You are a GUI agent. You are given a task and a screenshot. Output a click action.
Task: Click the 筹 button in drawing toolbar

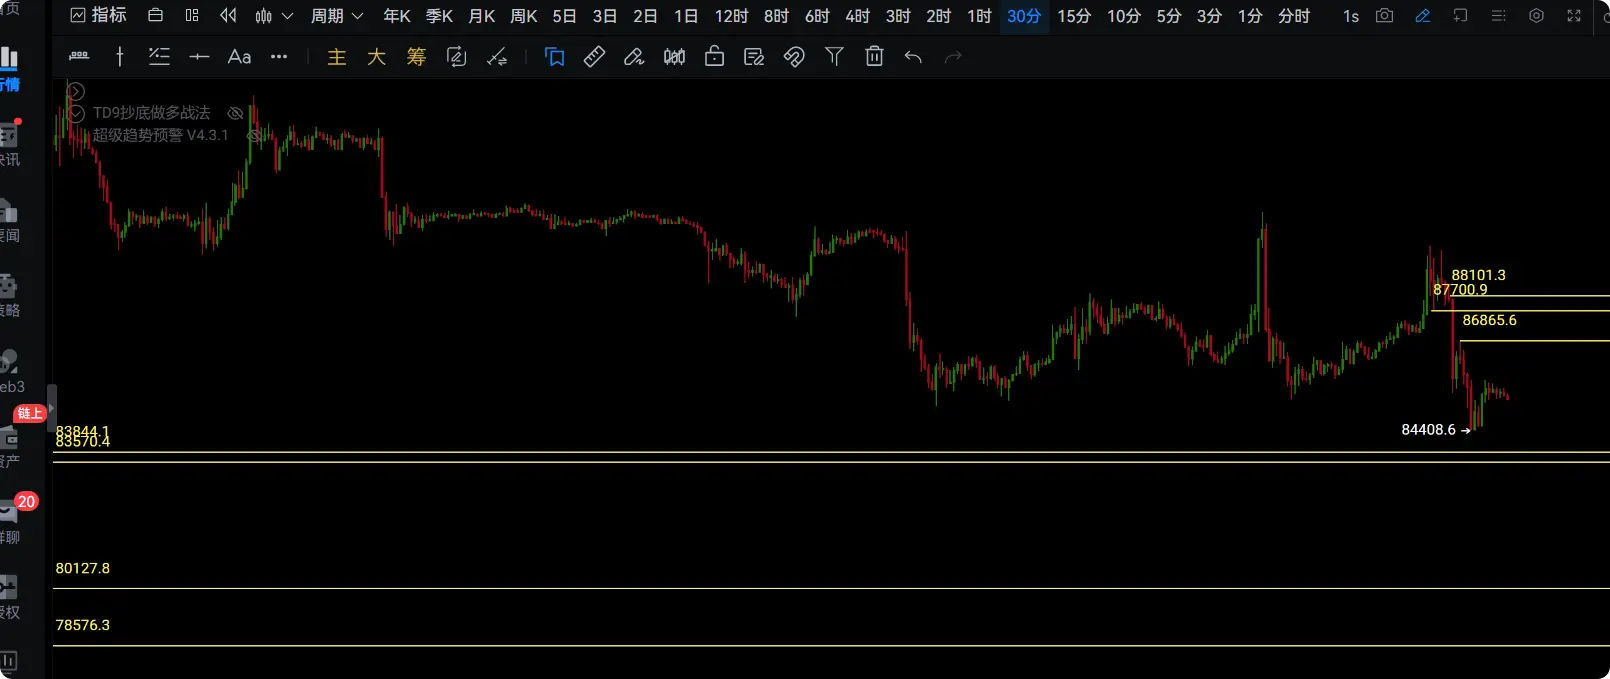(416, 57)
